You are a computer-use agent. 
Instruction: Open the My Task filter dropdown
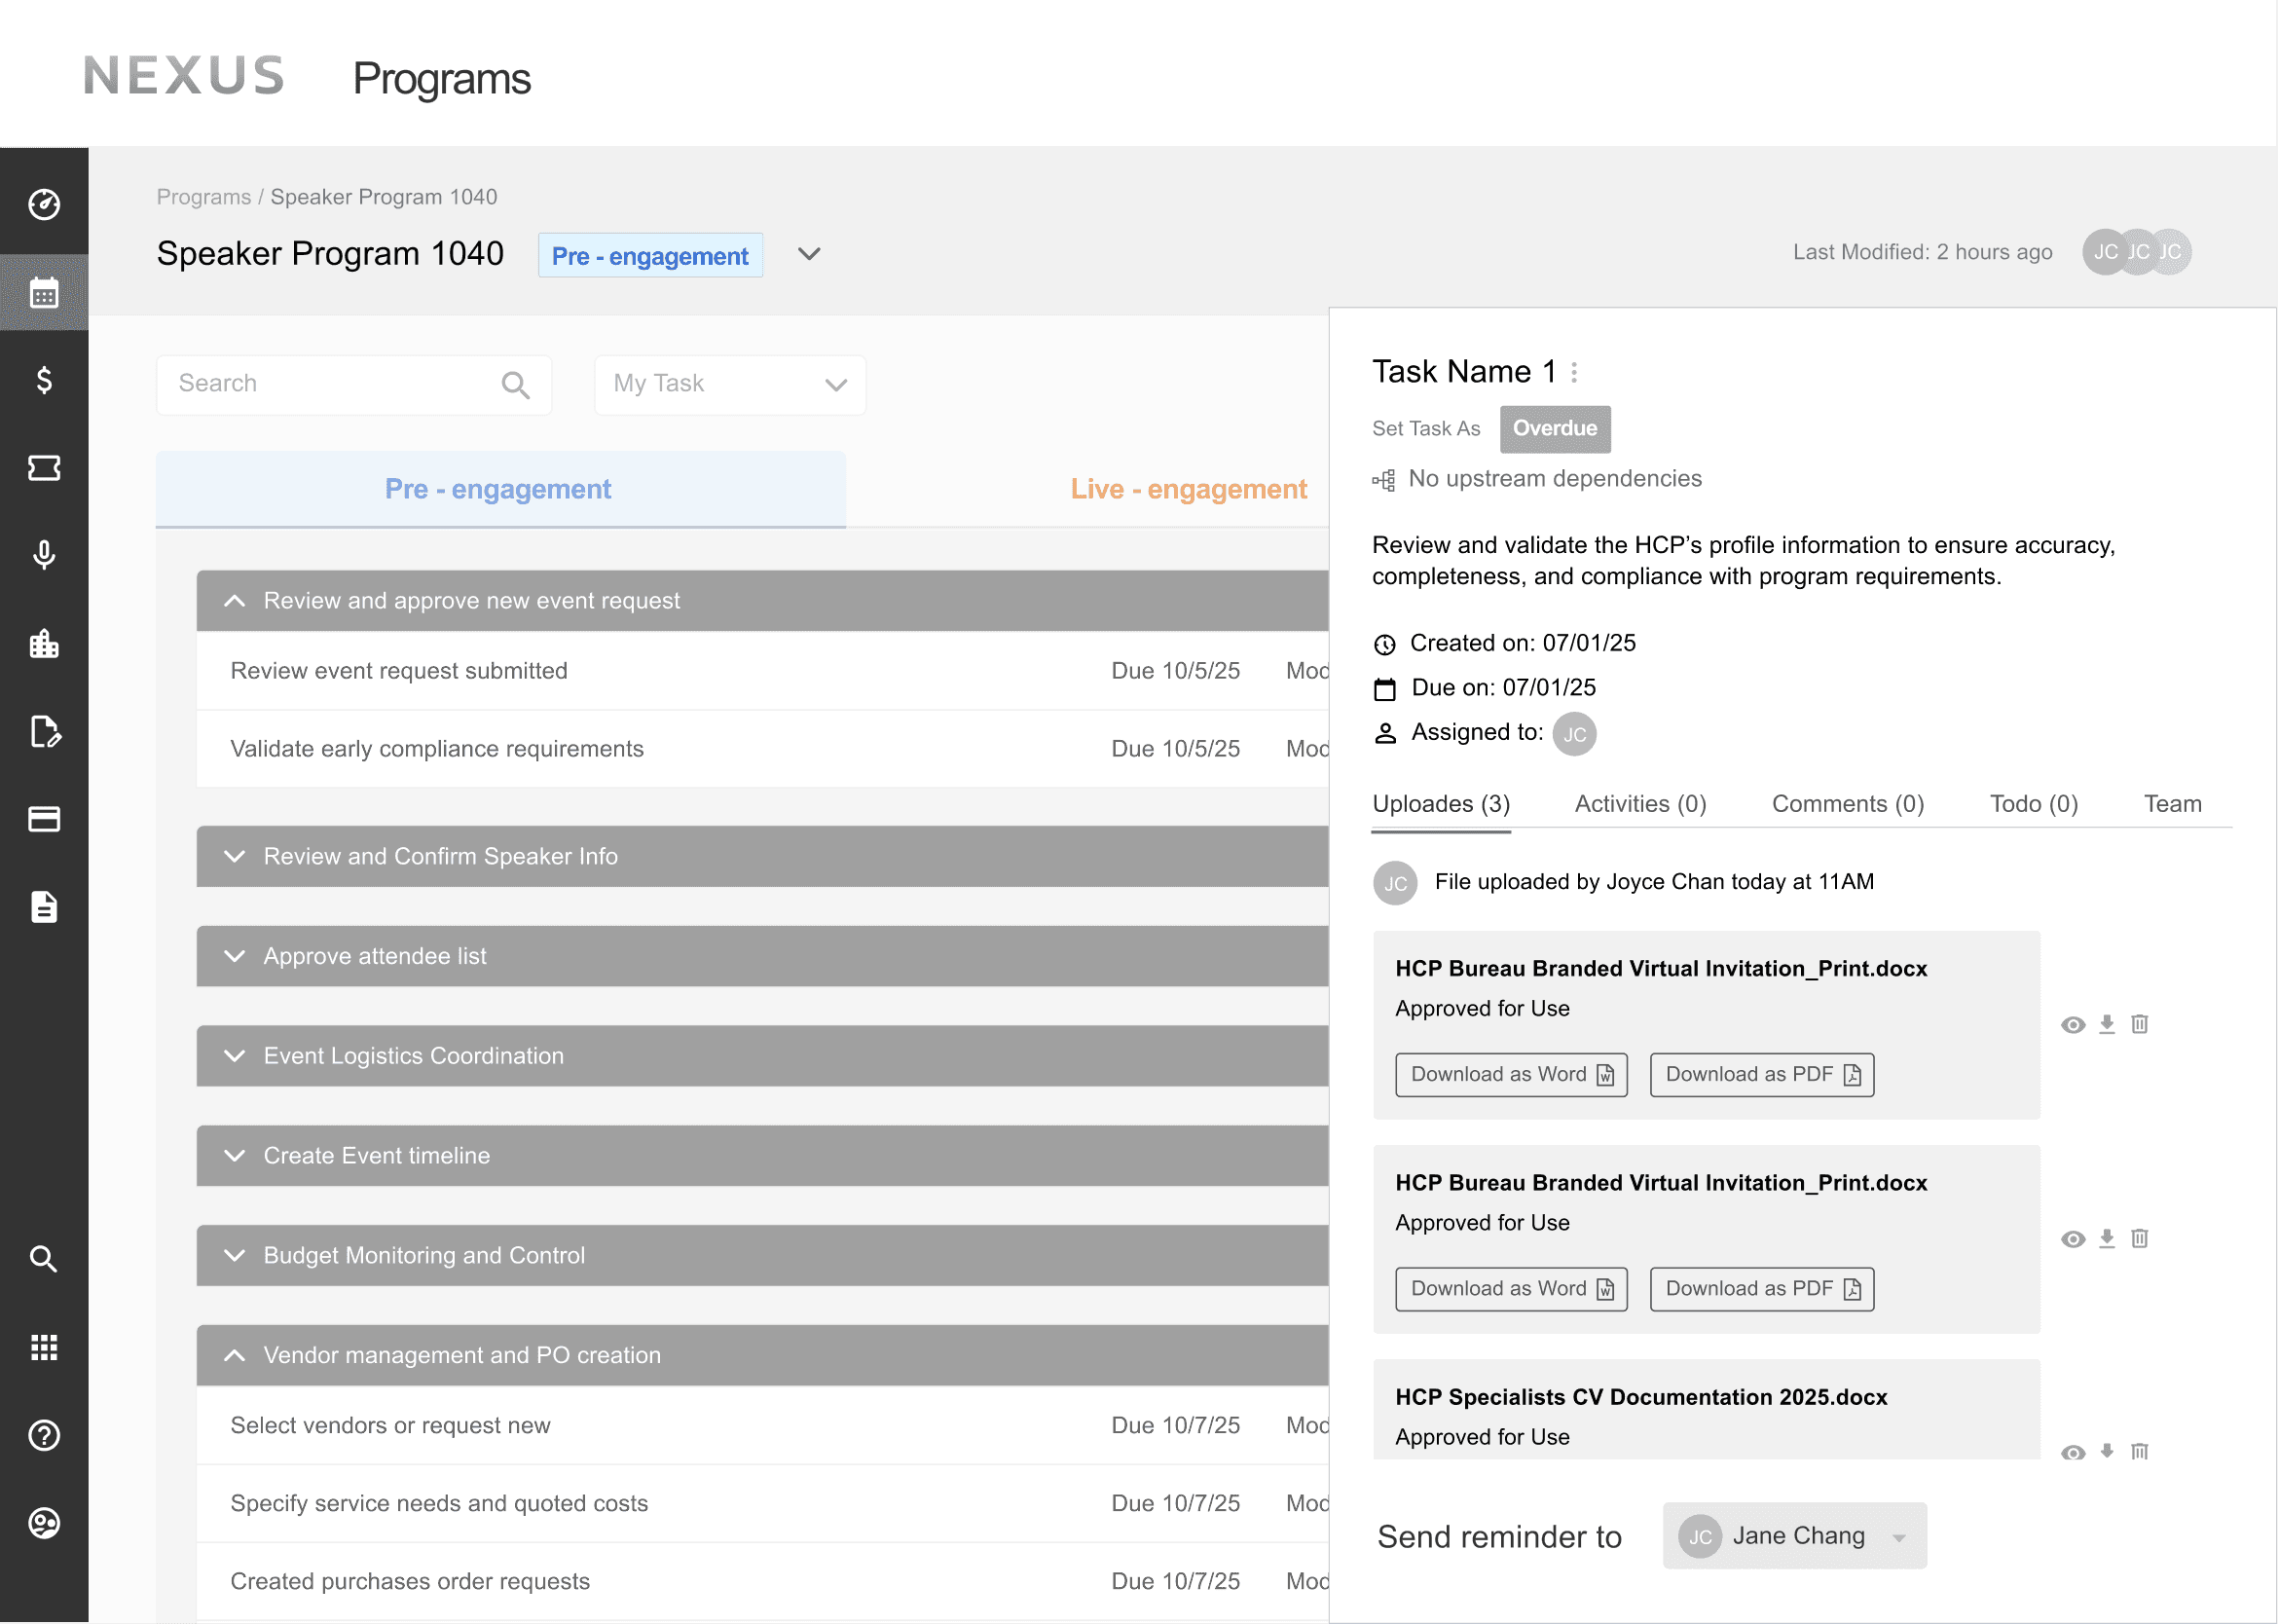pos(729,385)
